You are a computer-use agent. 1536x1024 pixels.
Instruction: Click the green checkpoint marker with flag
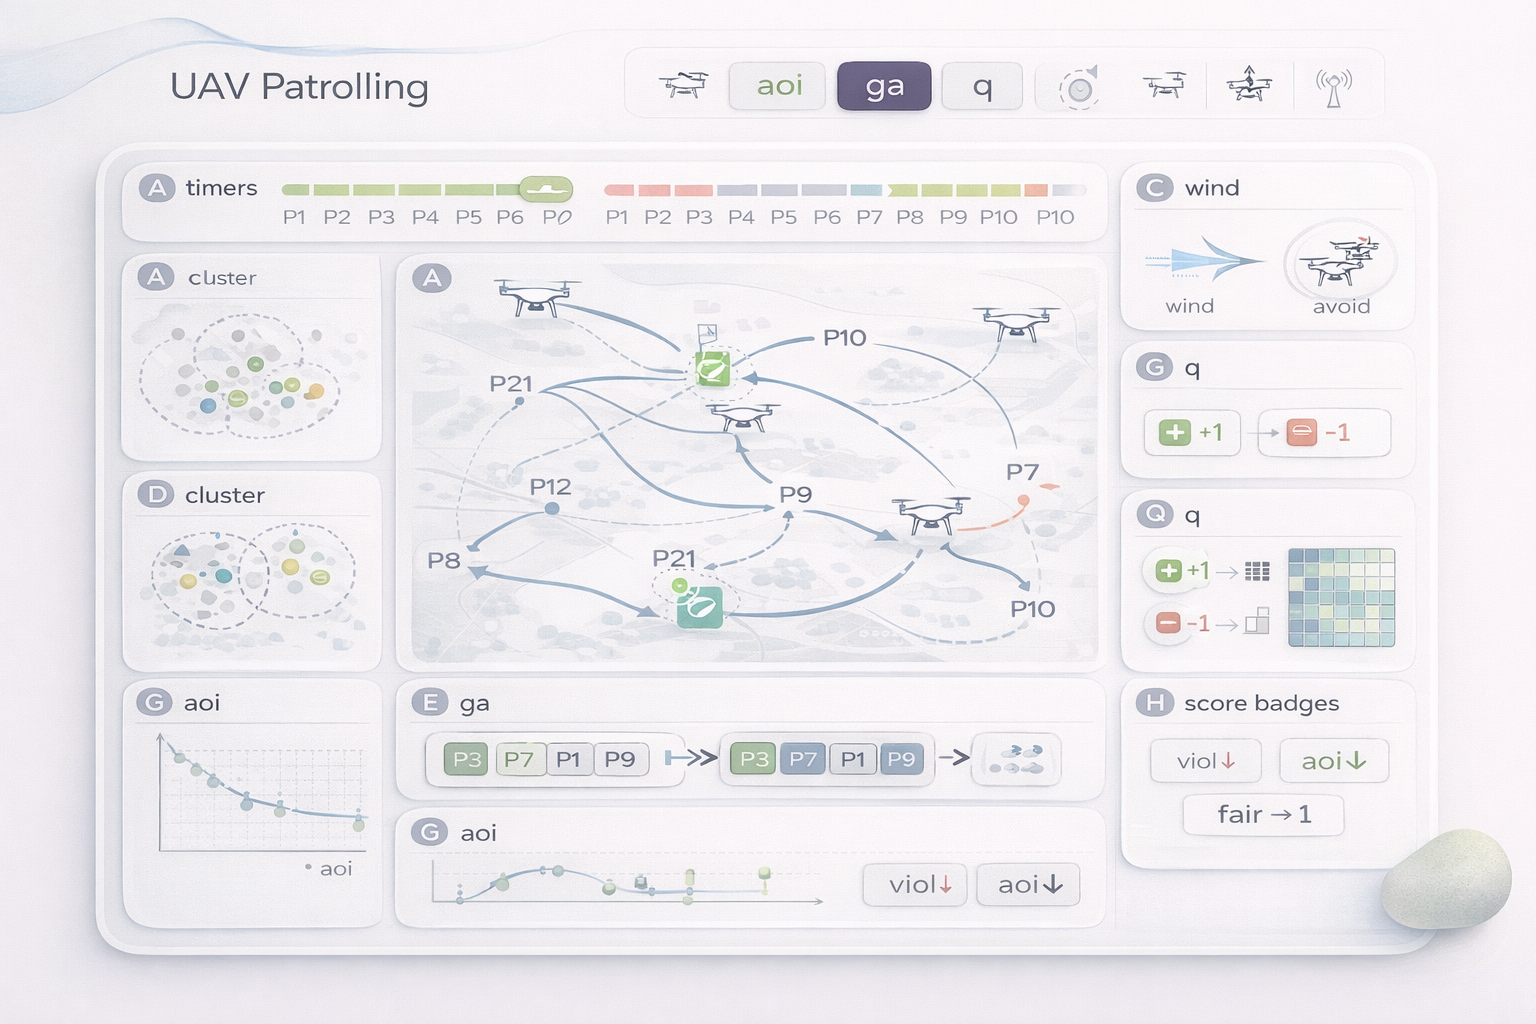tap(712, 367)
